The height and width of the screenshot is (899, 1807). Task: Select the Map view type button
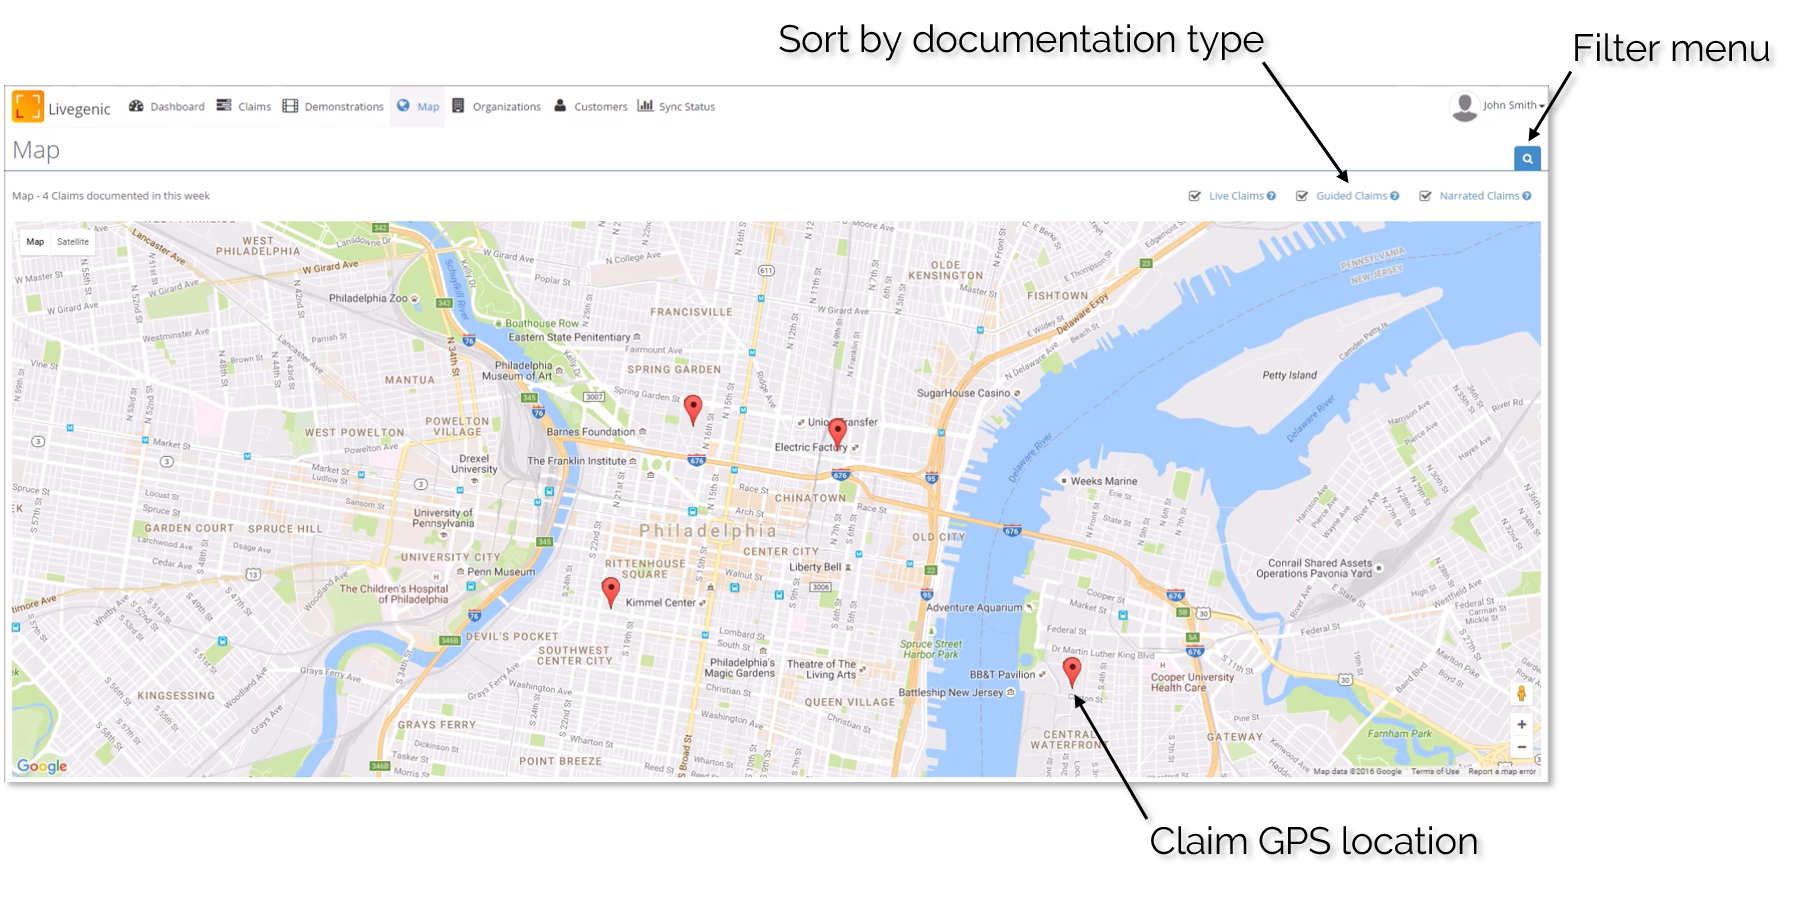pyautogui.click(x=35, y=242)
